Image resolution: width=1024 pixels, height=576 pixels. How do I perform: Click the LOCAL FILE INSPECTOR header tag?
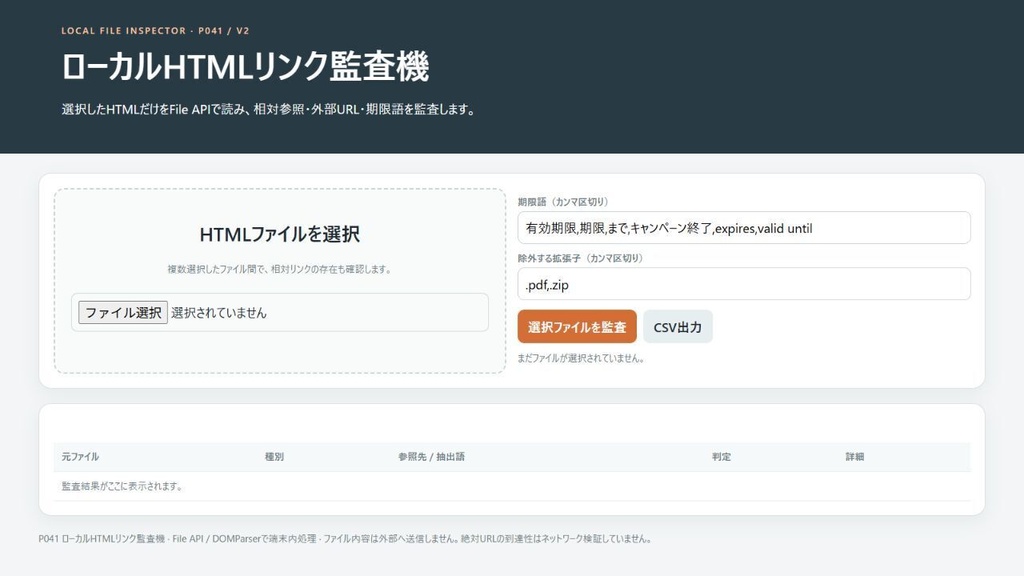point(155,31)
